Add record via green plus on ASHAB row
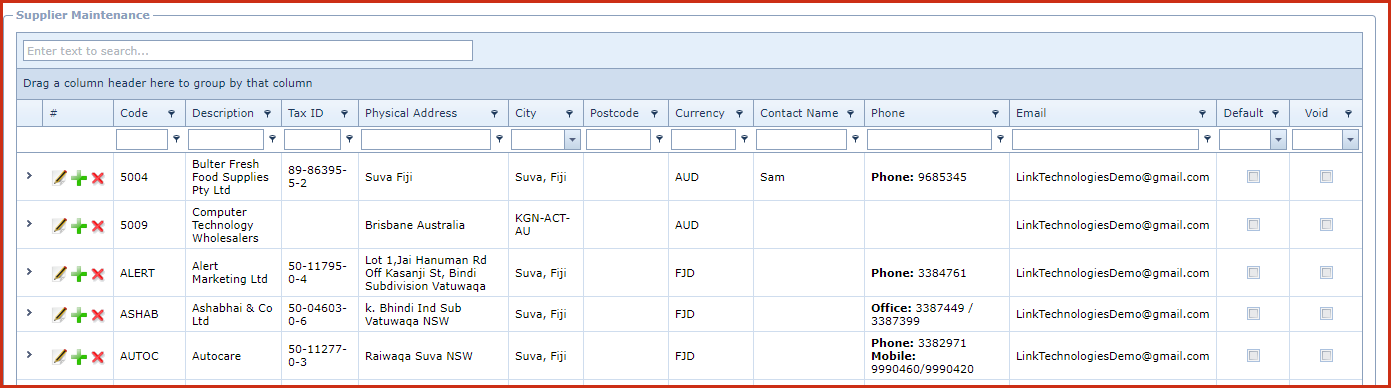The image size is (1391, 388). (79, 315)
